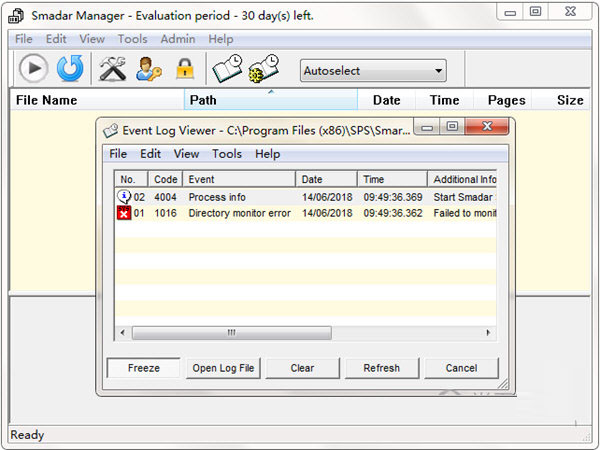
Task: Sort by Date column in Smadar Manager
Action: coord(386,100)
